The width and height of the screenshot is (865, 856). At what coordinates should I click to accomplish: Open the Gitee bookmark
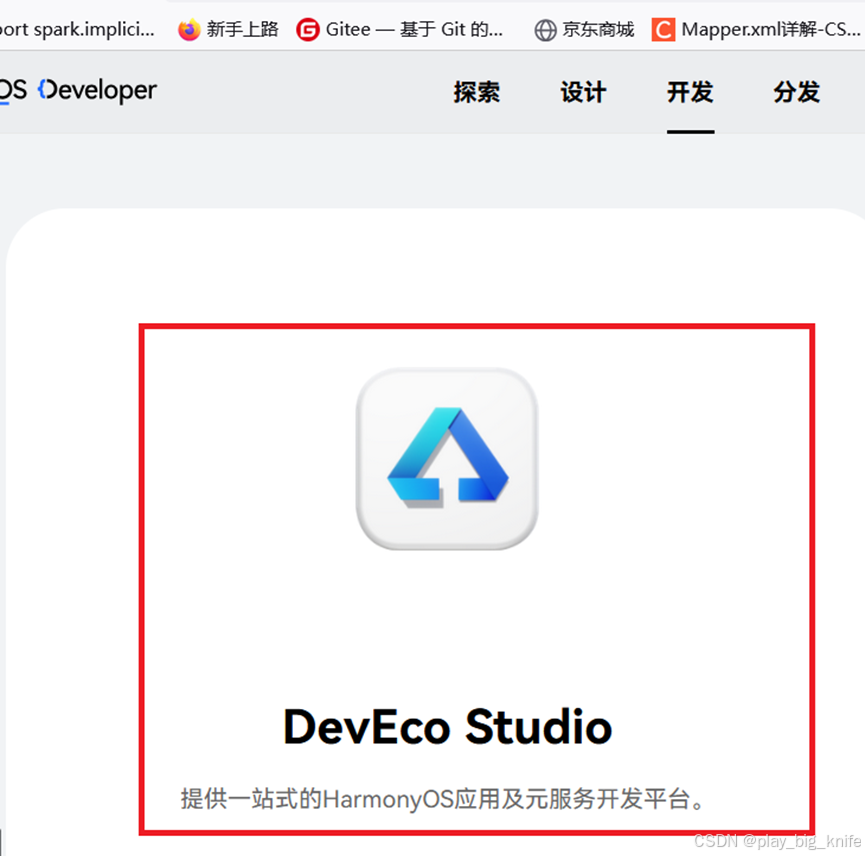pos(400,29)
